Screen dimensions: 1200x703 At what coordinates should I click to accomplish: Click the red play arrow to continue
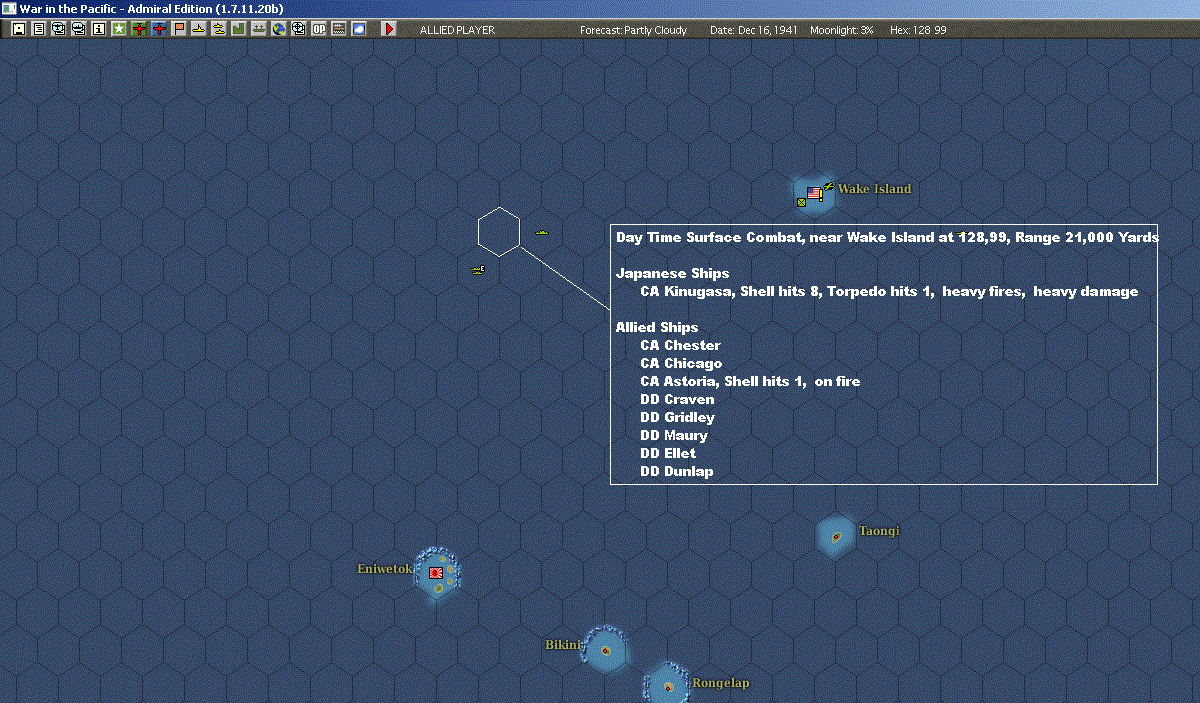point(389,29)
